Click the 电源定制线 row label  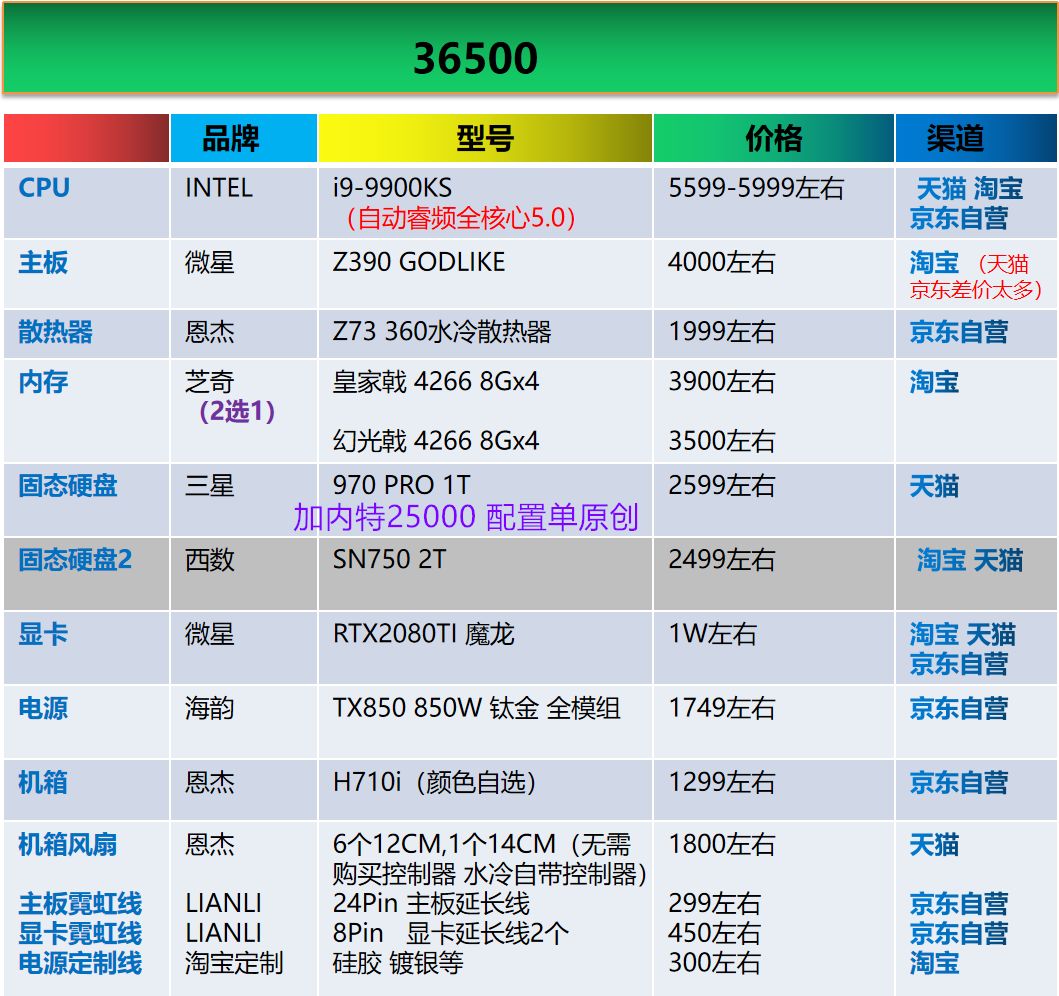point(80,963)
